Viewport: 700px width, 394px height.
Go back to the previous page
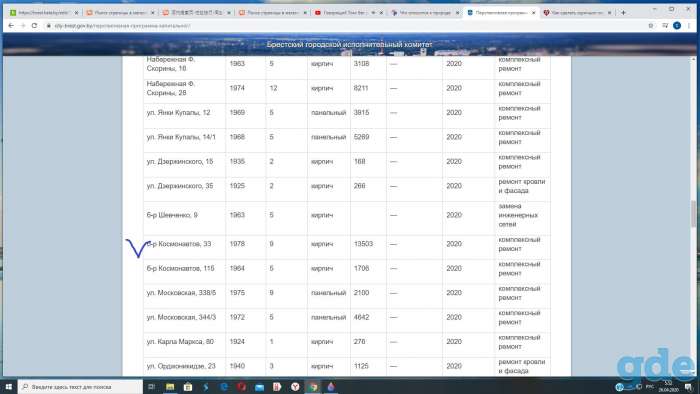11,26
